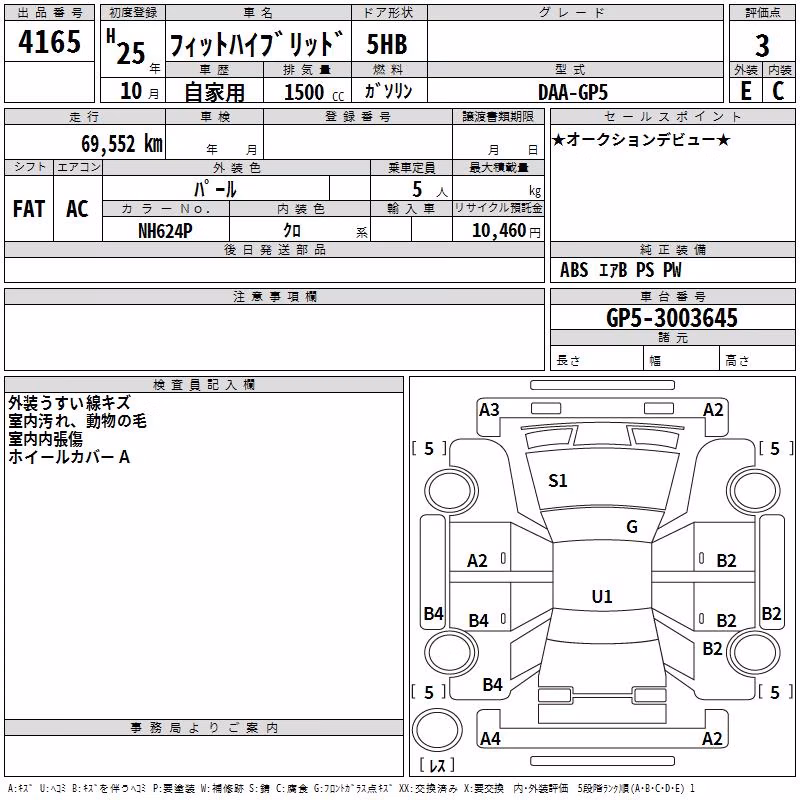Click the S1 mark on the hood
This screenshot has width=800, height=800.
coord(557,481)
